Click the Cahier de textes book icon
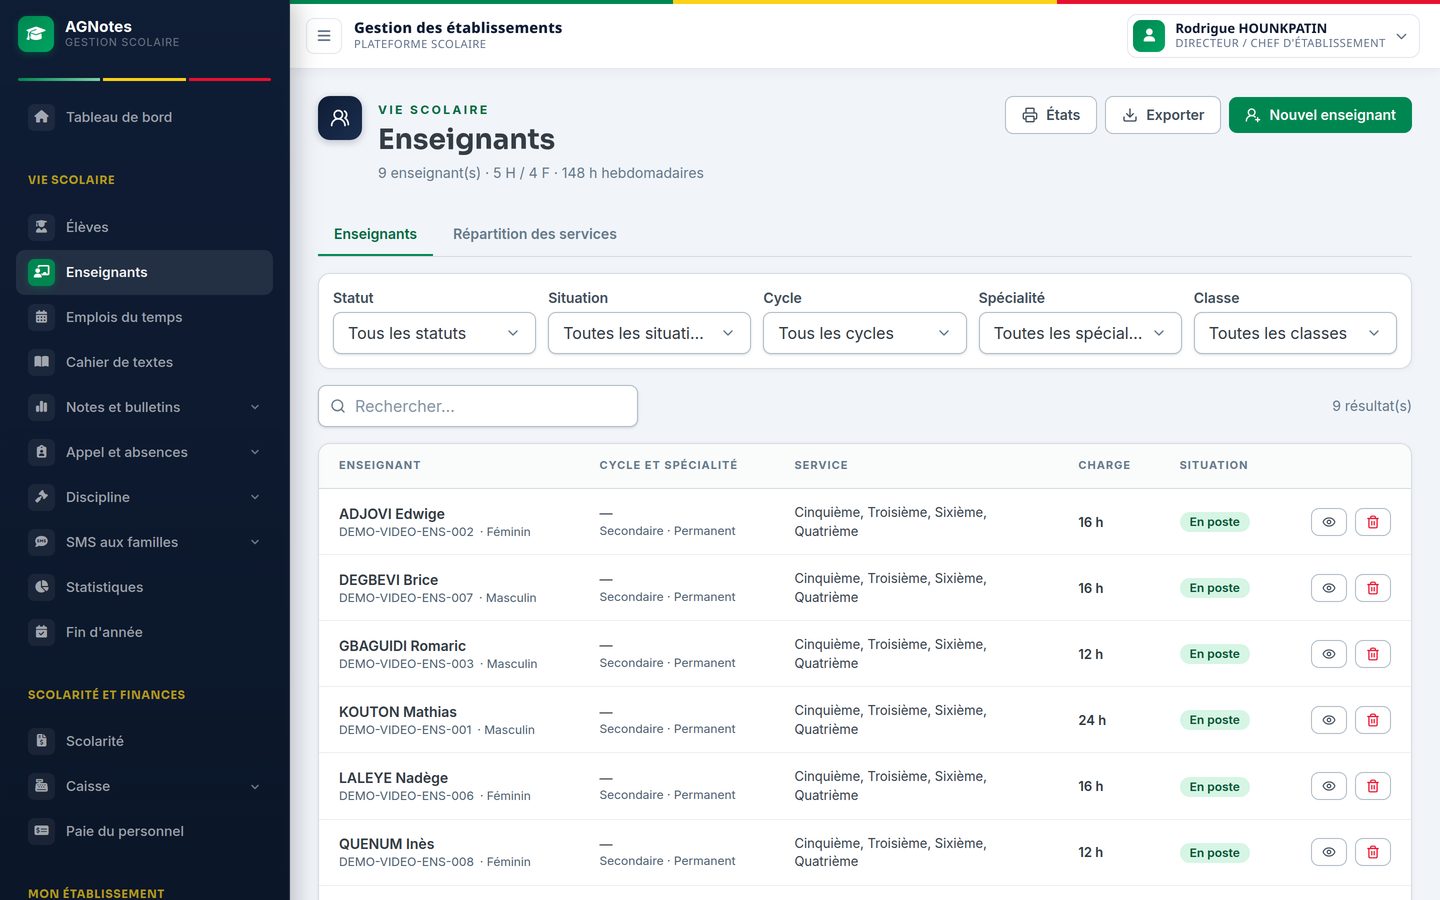 pos(41,362)
